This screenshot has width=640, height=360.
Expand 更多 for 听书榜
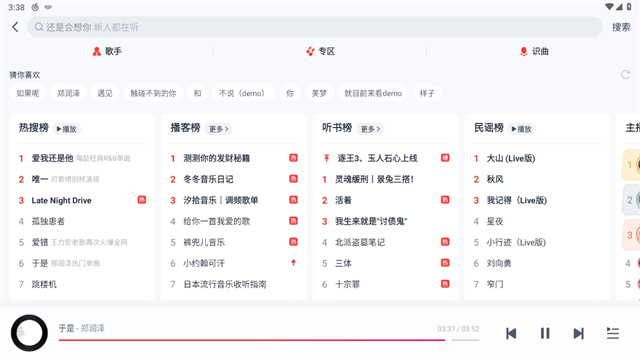[370, 129]
